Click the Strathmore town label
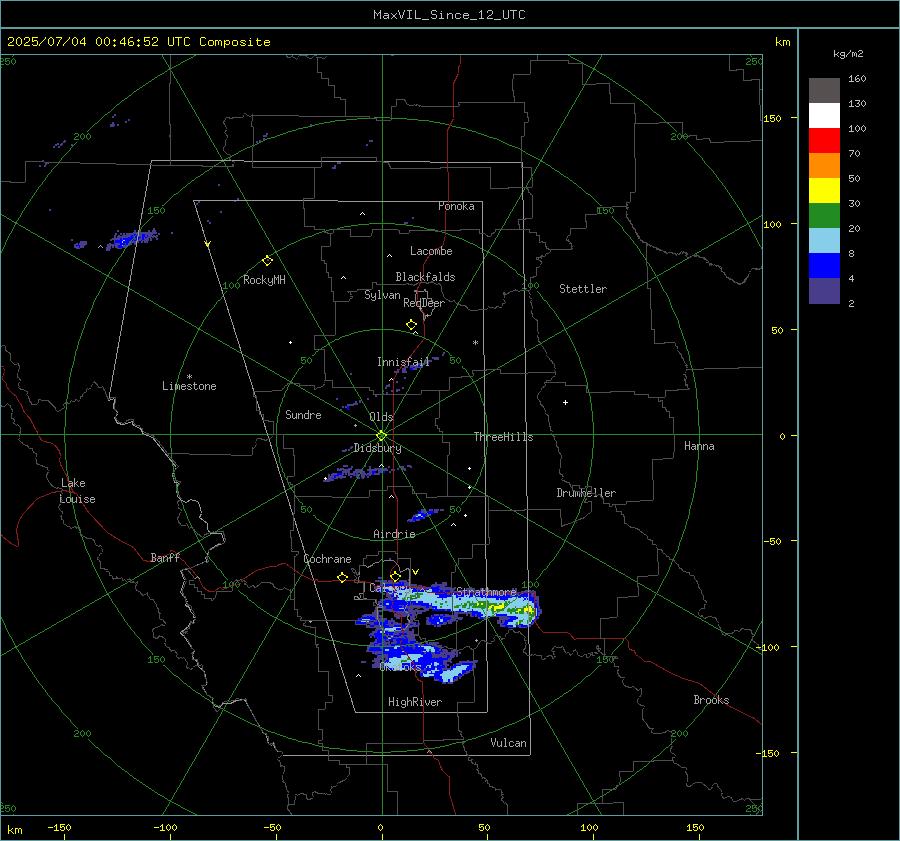The width and height of the screenshot is (900, 841). pyautogui.click(x=487, y=591)
